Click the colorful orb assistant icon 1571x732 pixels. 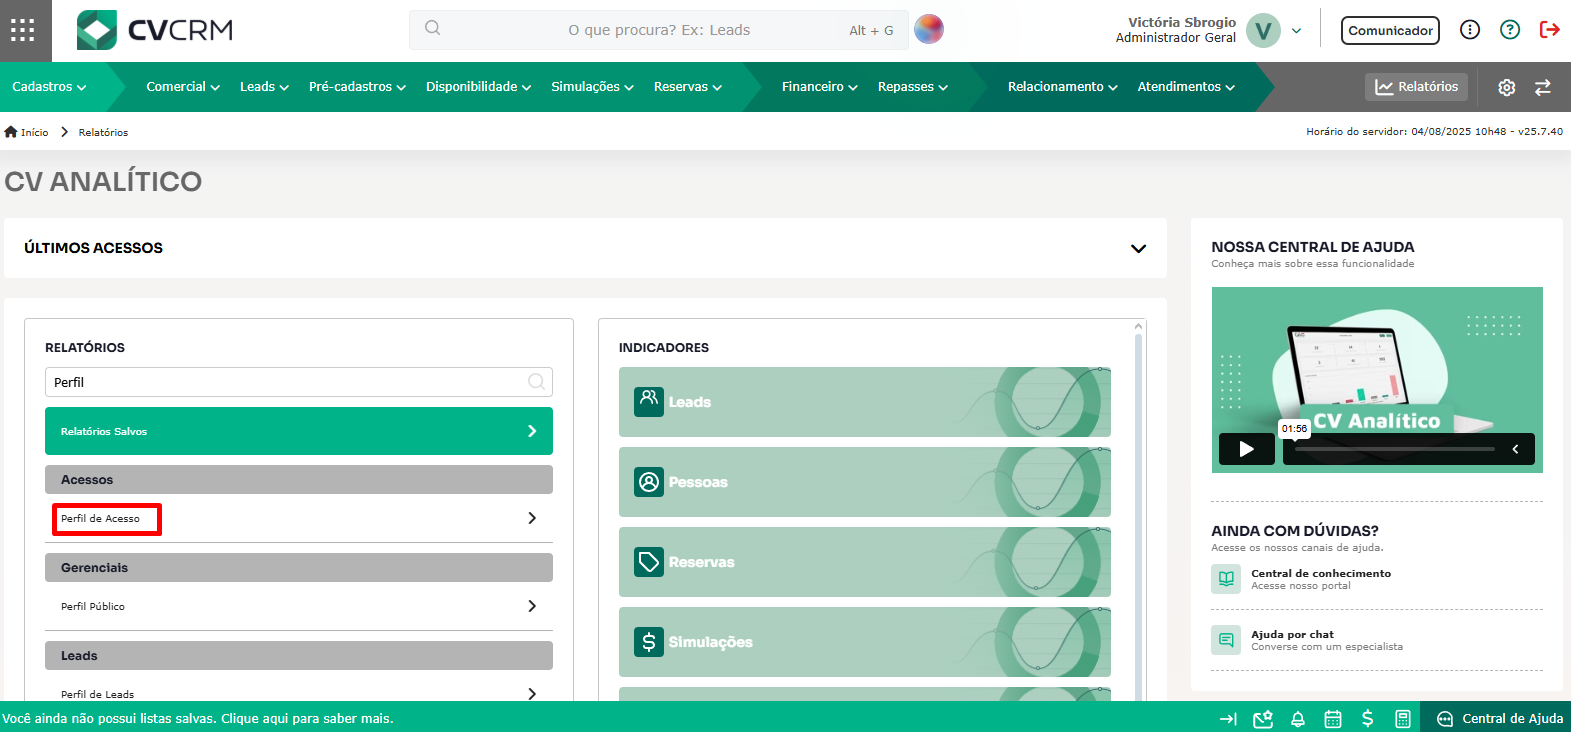pos(929,29)
